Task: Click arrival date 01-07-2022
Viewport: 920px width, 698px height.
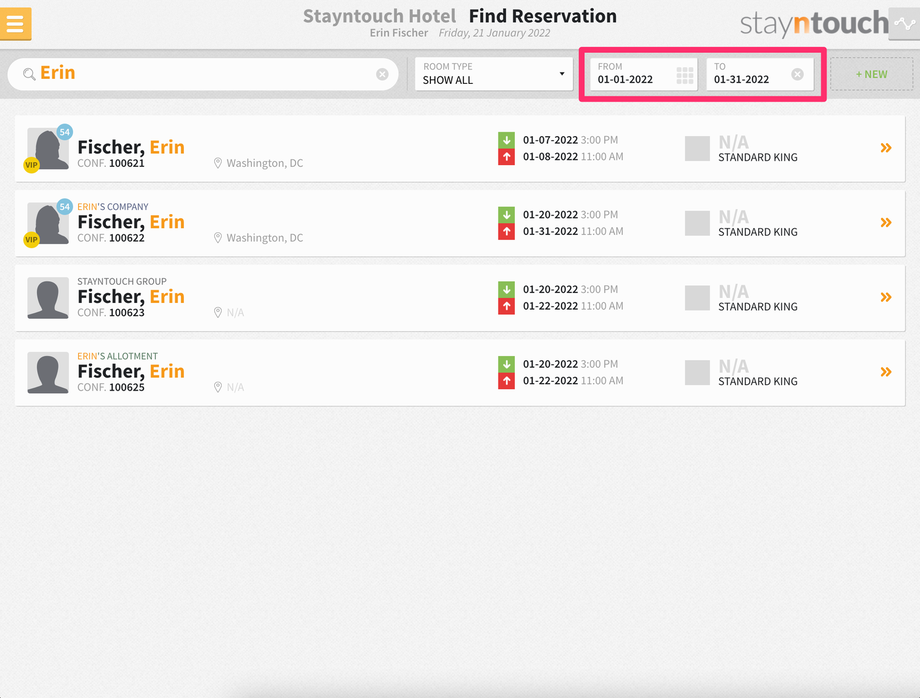Action: (550, 140)
